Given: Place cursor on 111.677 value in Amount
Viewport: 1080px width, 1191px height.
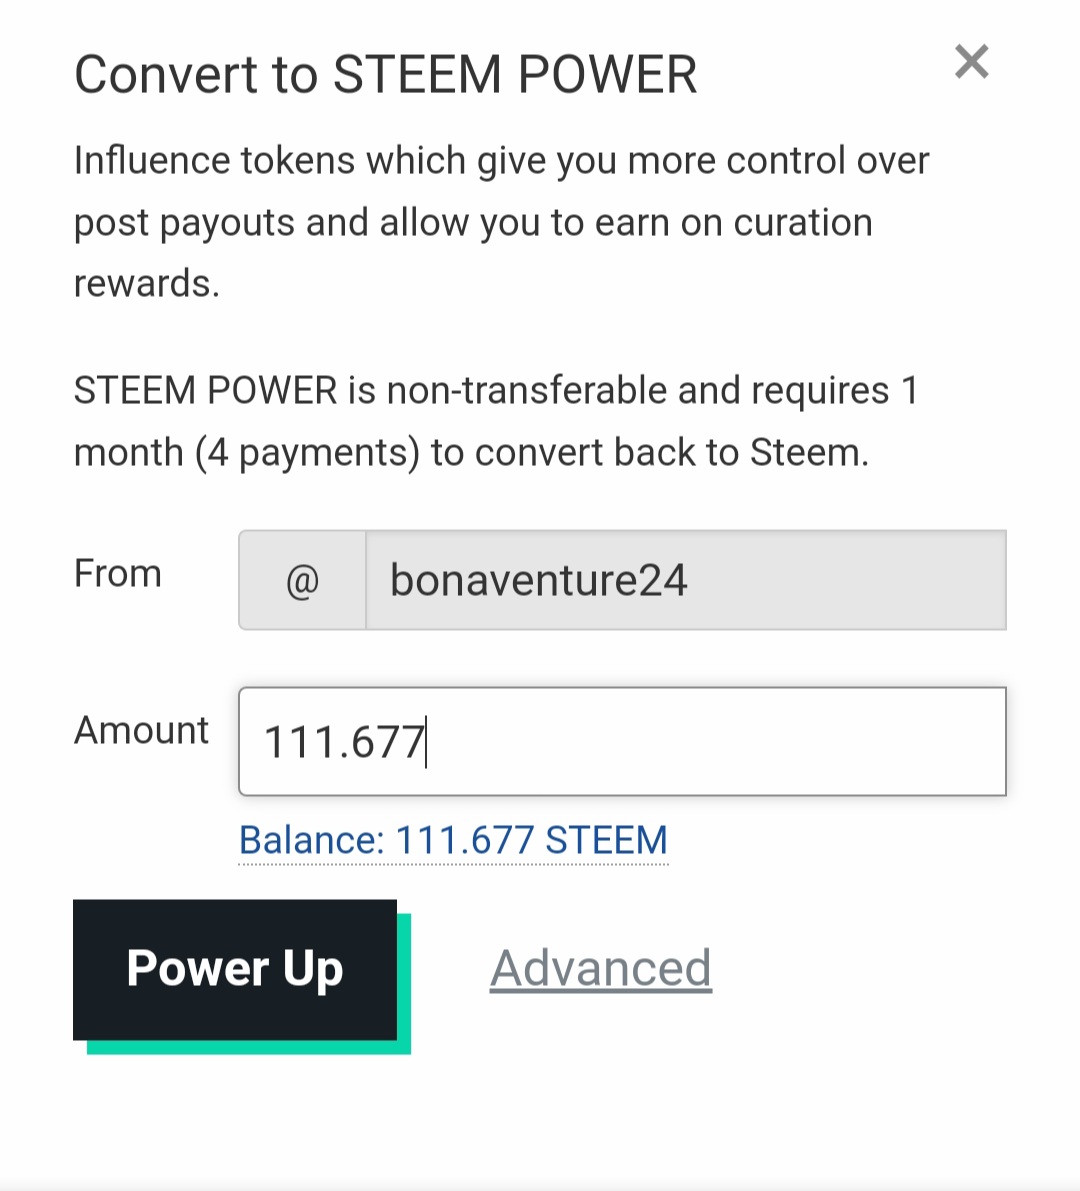Looking at the screenshot, I should click(x=343, y=742).
